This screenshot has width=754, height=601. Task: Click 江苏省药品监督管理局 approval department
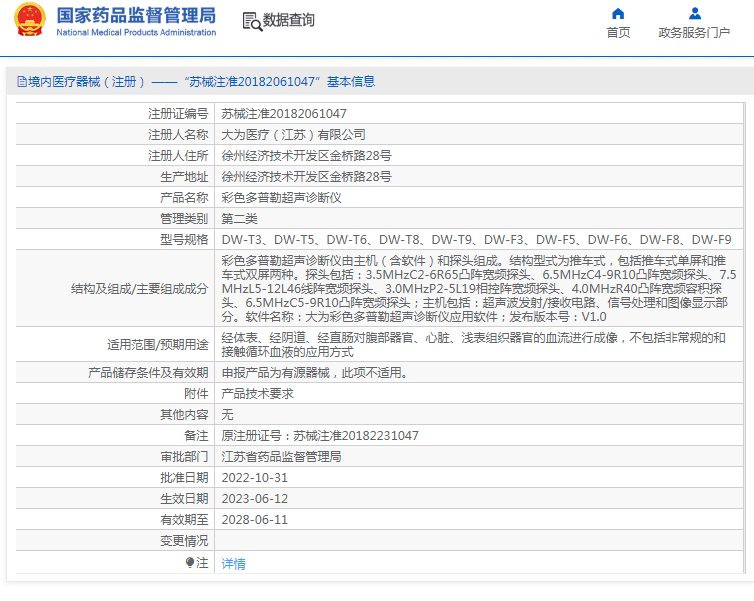point(281,457)
